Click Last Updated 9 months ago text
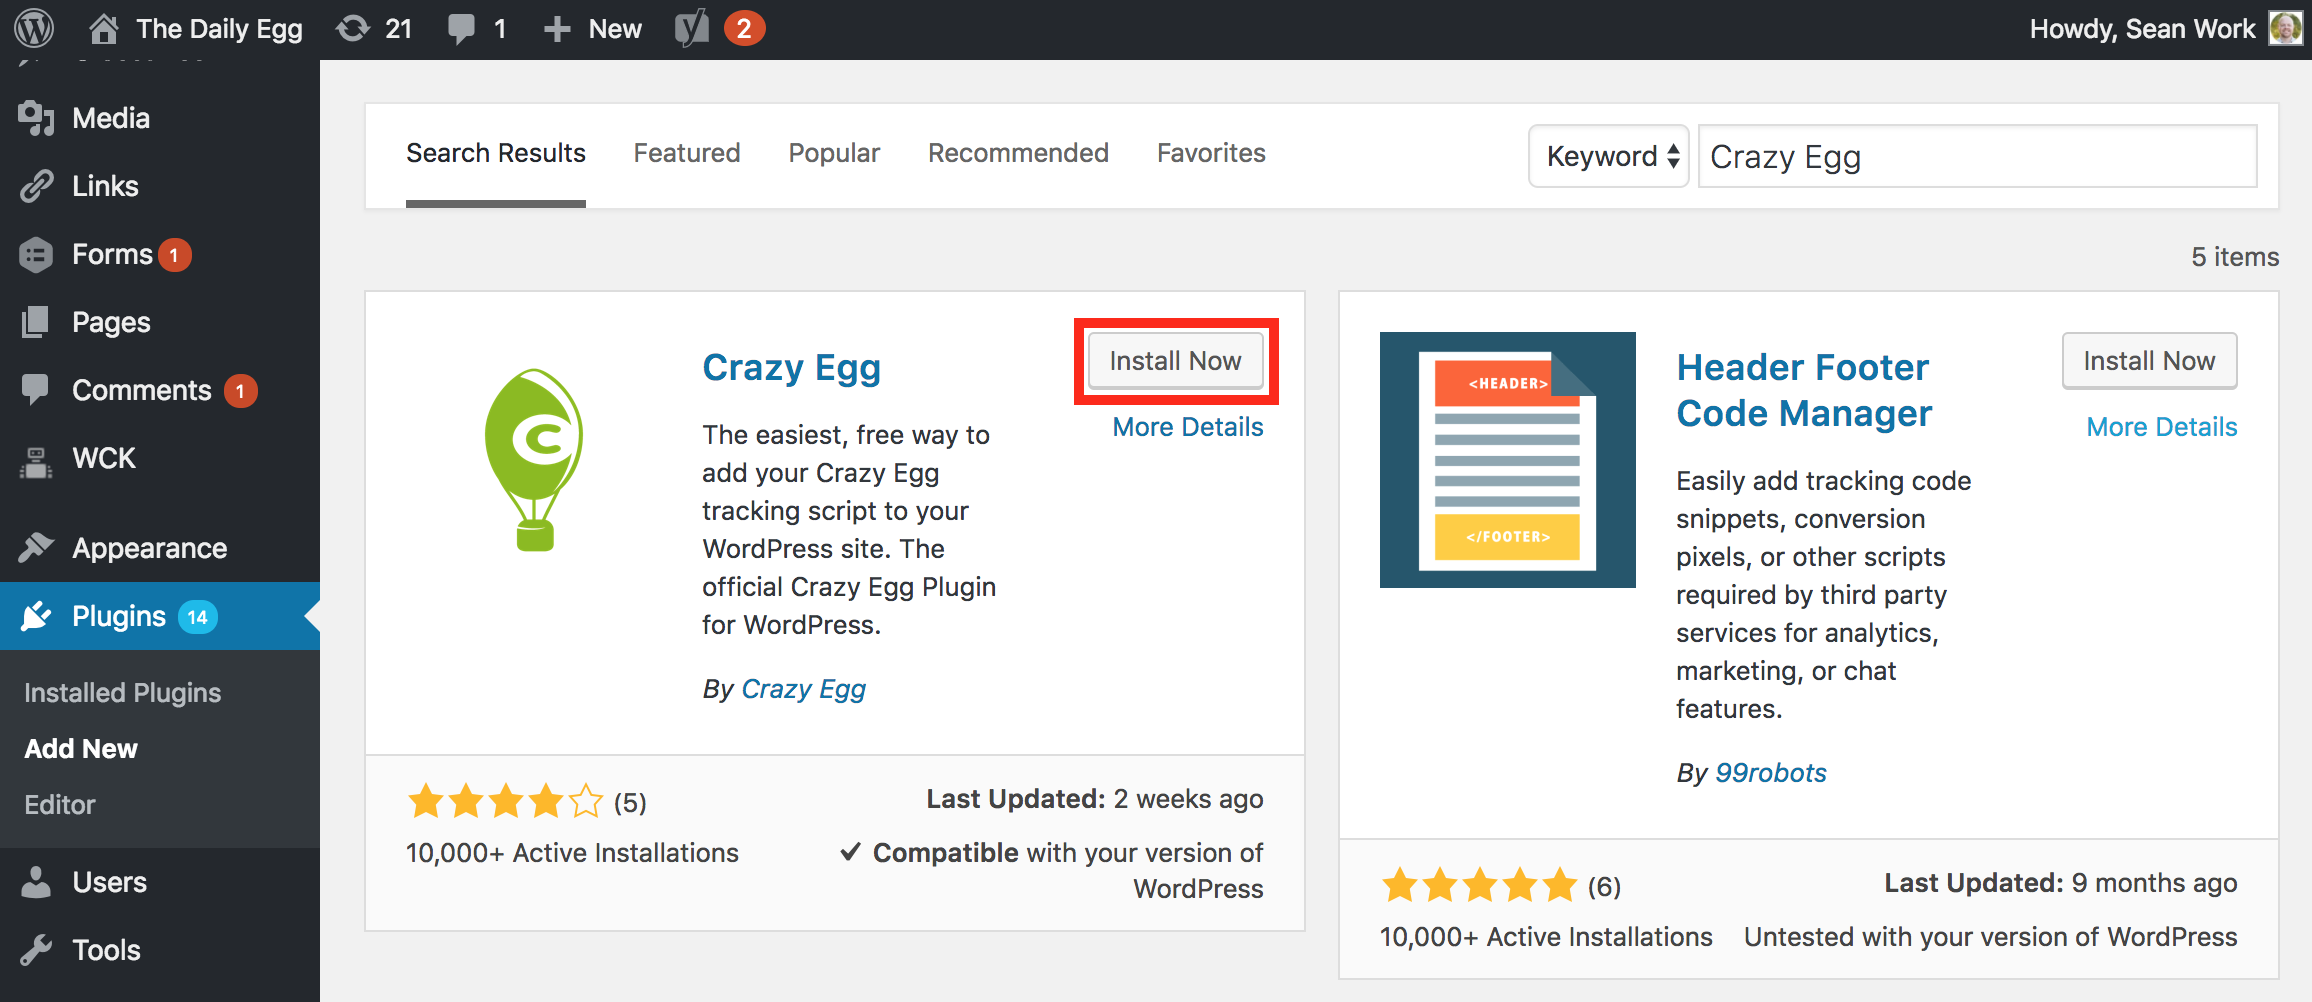The width and height of the screenshot is (2312, 1002). (x=2061, y=883)
